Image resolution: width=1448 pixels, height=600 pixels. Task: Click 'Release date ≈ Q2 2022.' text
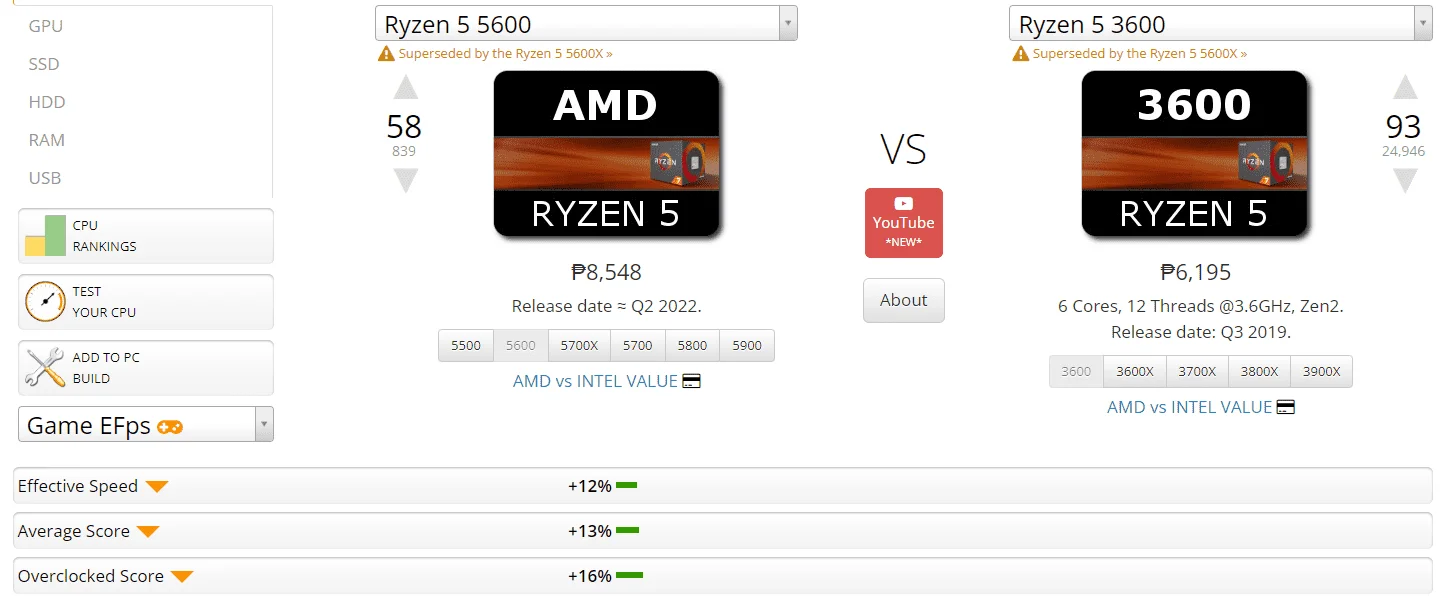(606, 306)
